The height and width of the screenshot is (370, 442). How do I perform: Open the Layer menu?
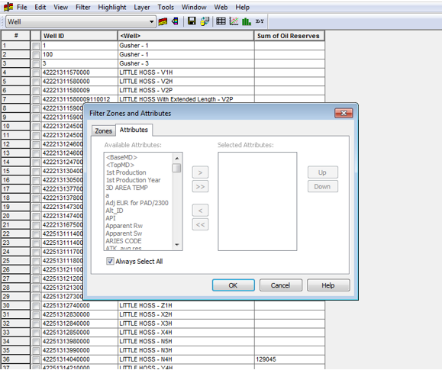[142, 7]
